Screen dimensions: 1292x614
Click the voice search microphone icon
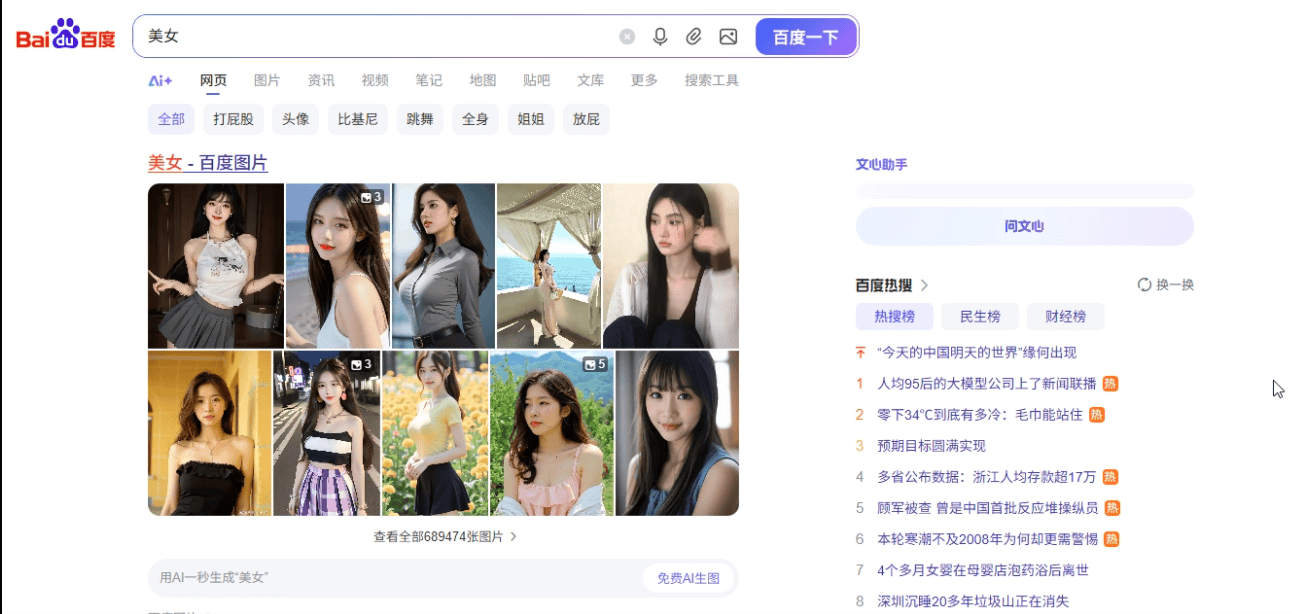tap(659, 36)
